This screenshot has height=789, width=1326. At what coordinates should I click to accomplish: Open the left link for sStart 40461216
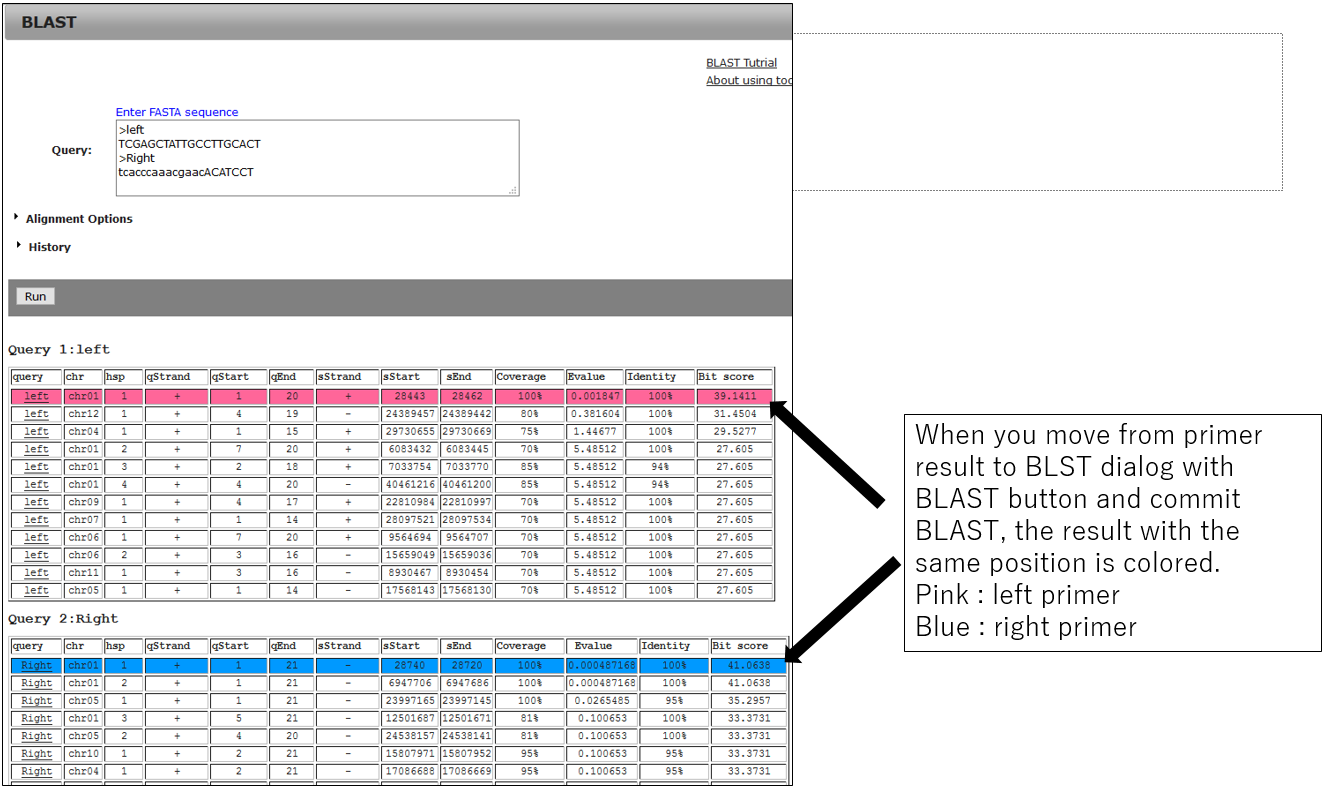[x=36, y=485]
